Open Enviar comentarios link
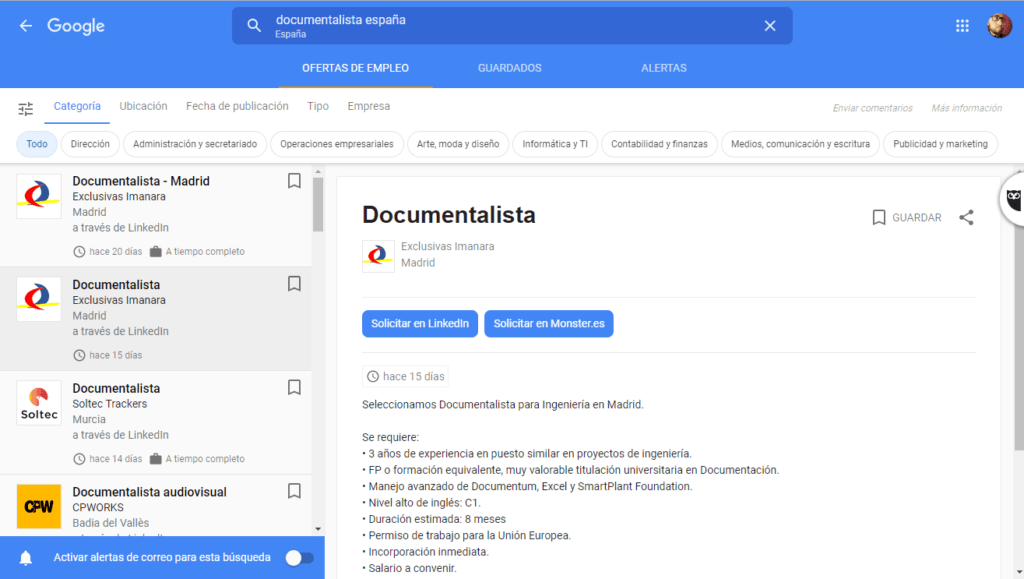The height and width of the screenshot is (579, 1024). [x=872, y=108]
